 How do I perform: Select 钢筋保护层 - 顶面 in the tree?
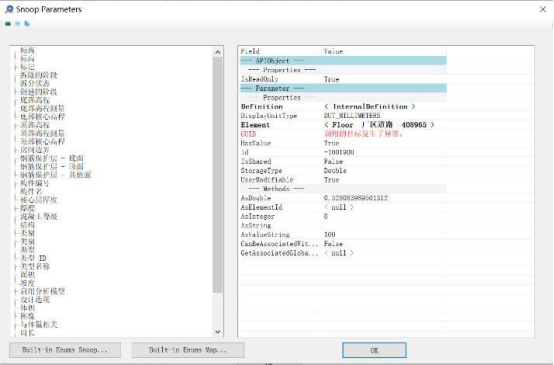pyautogui.click(x=52, y=166)
